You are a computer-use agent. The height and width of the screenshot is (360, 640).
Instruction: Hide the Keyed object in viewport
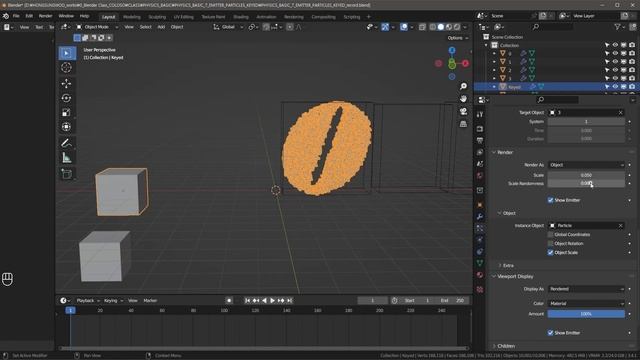615,87
